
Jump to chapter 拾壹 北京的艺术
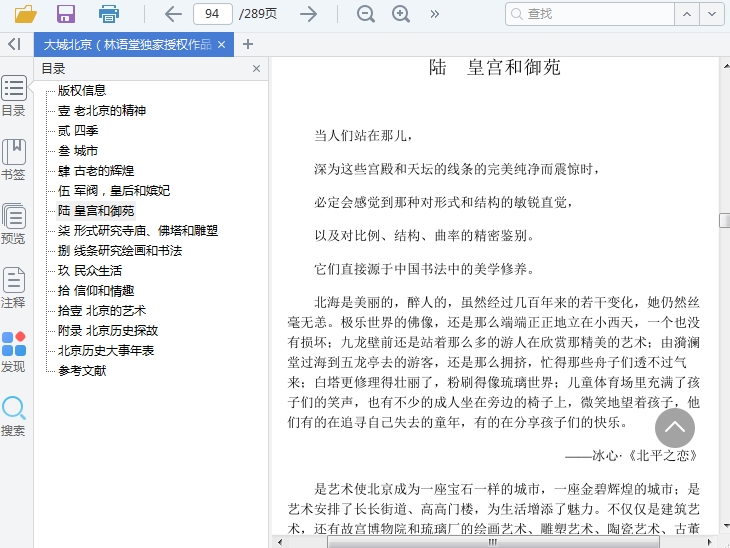(101, 311)
